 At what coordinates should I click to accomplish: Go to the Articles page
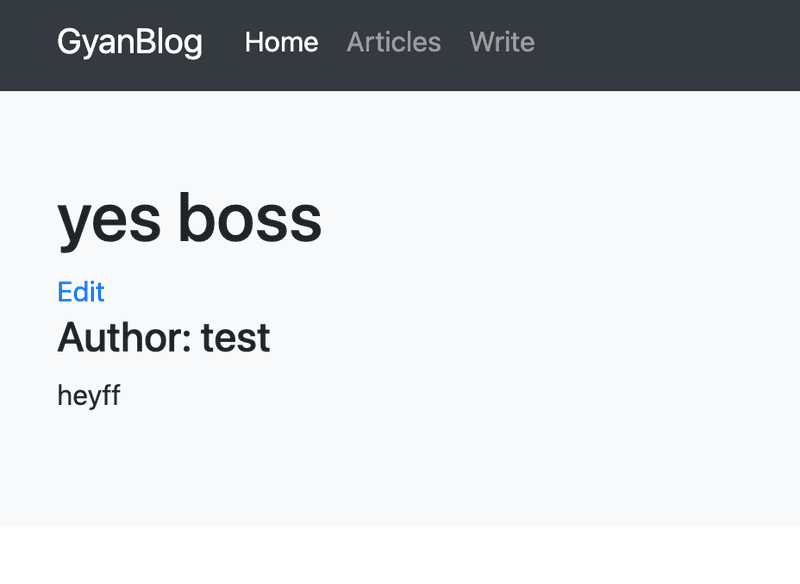point(393,42)
